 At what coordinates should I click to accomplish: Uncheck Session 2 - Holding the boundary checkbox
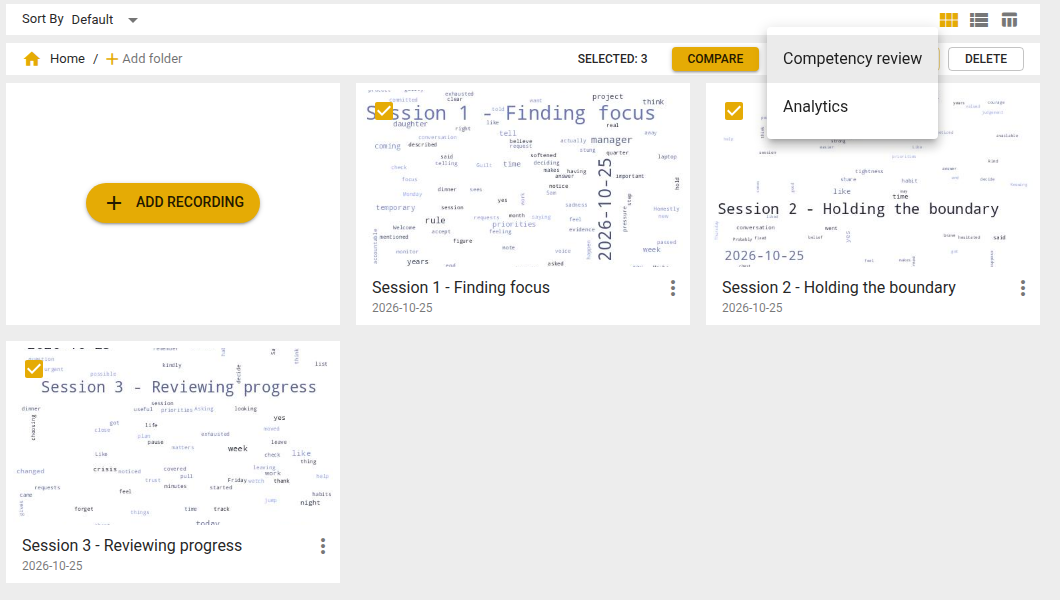(733, 111)
